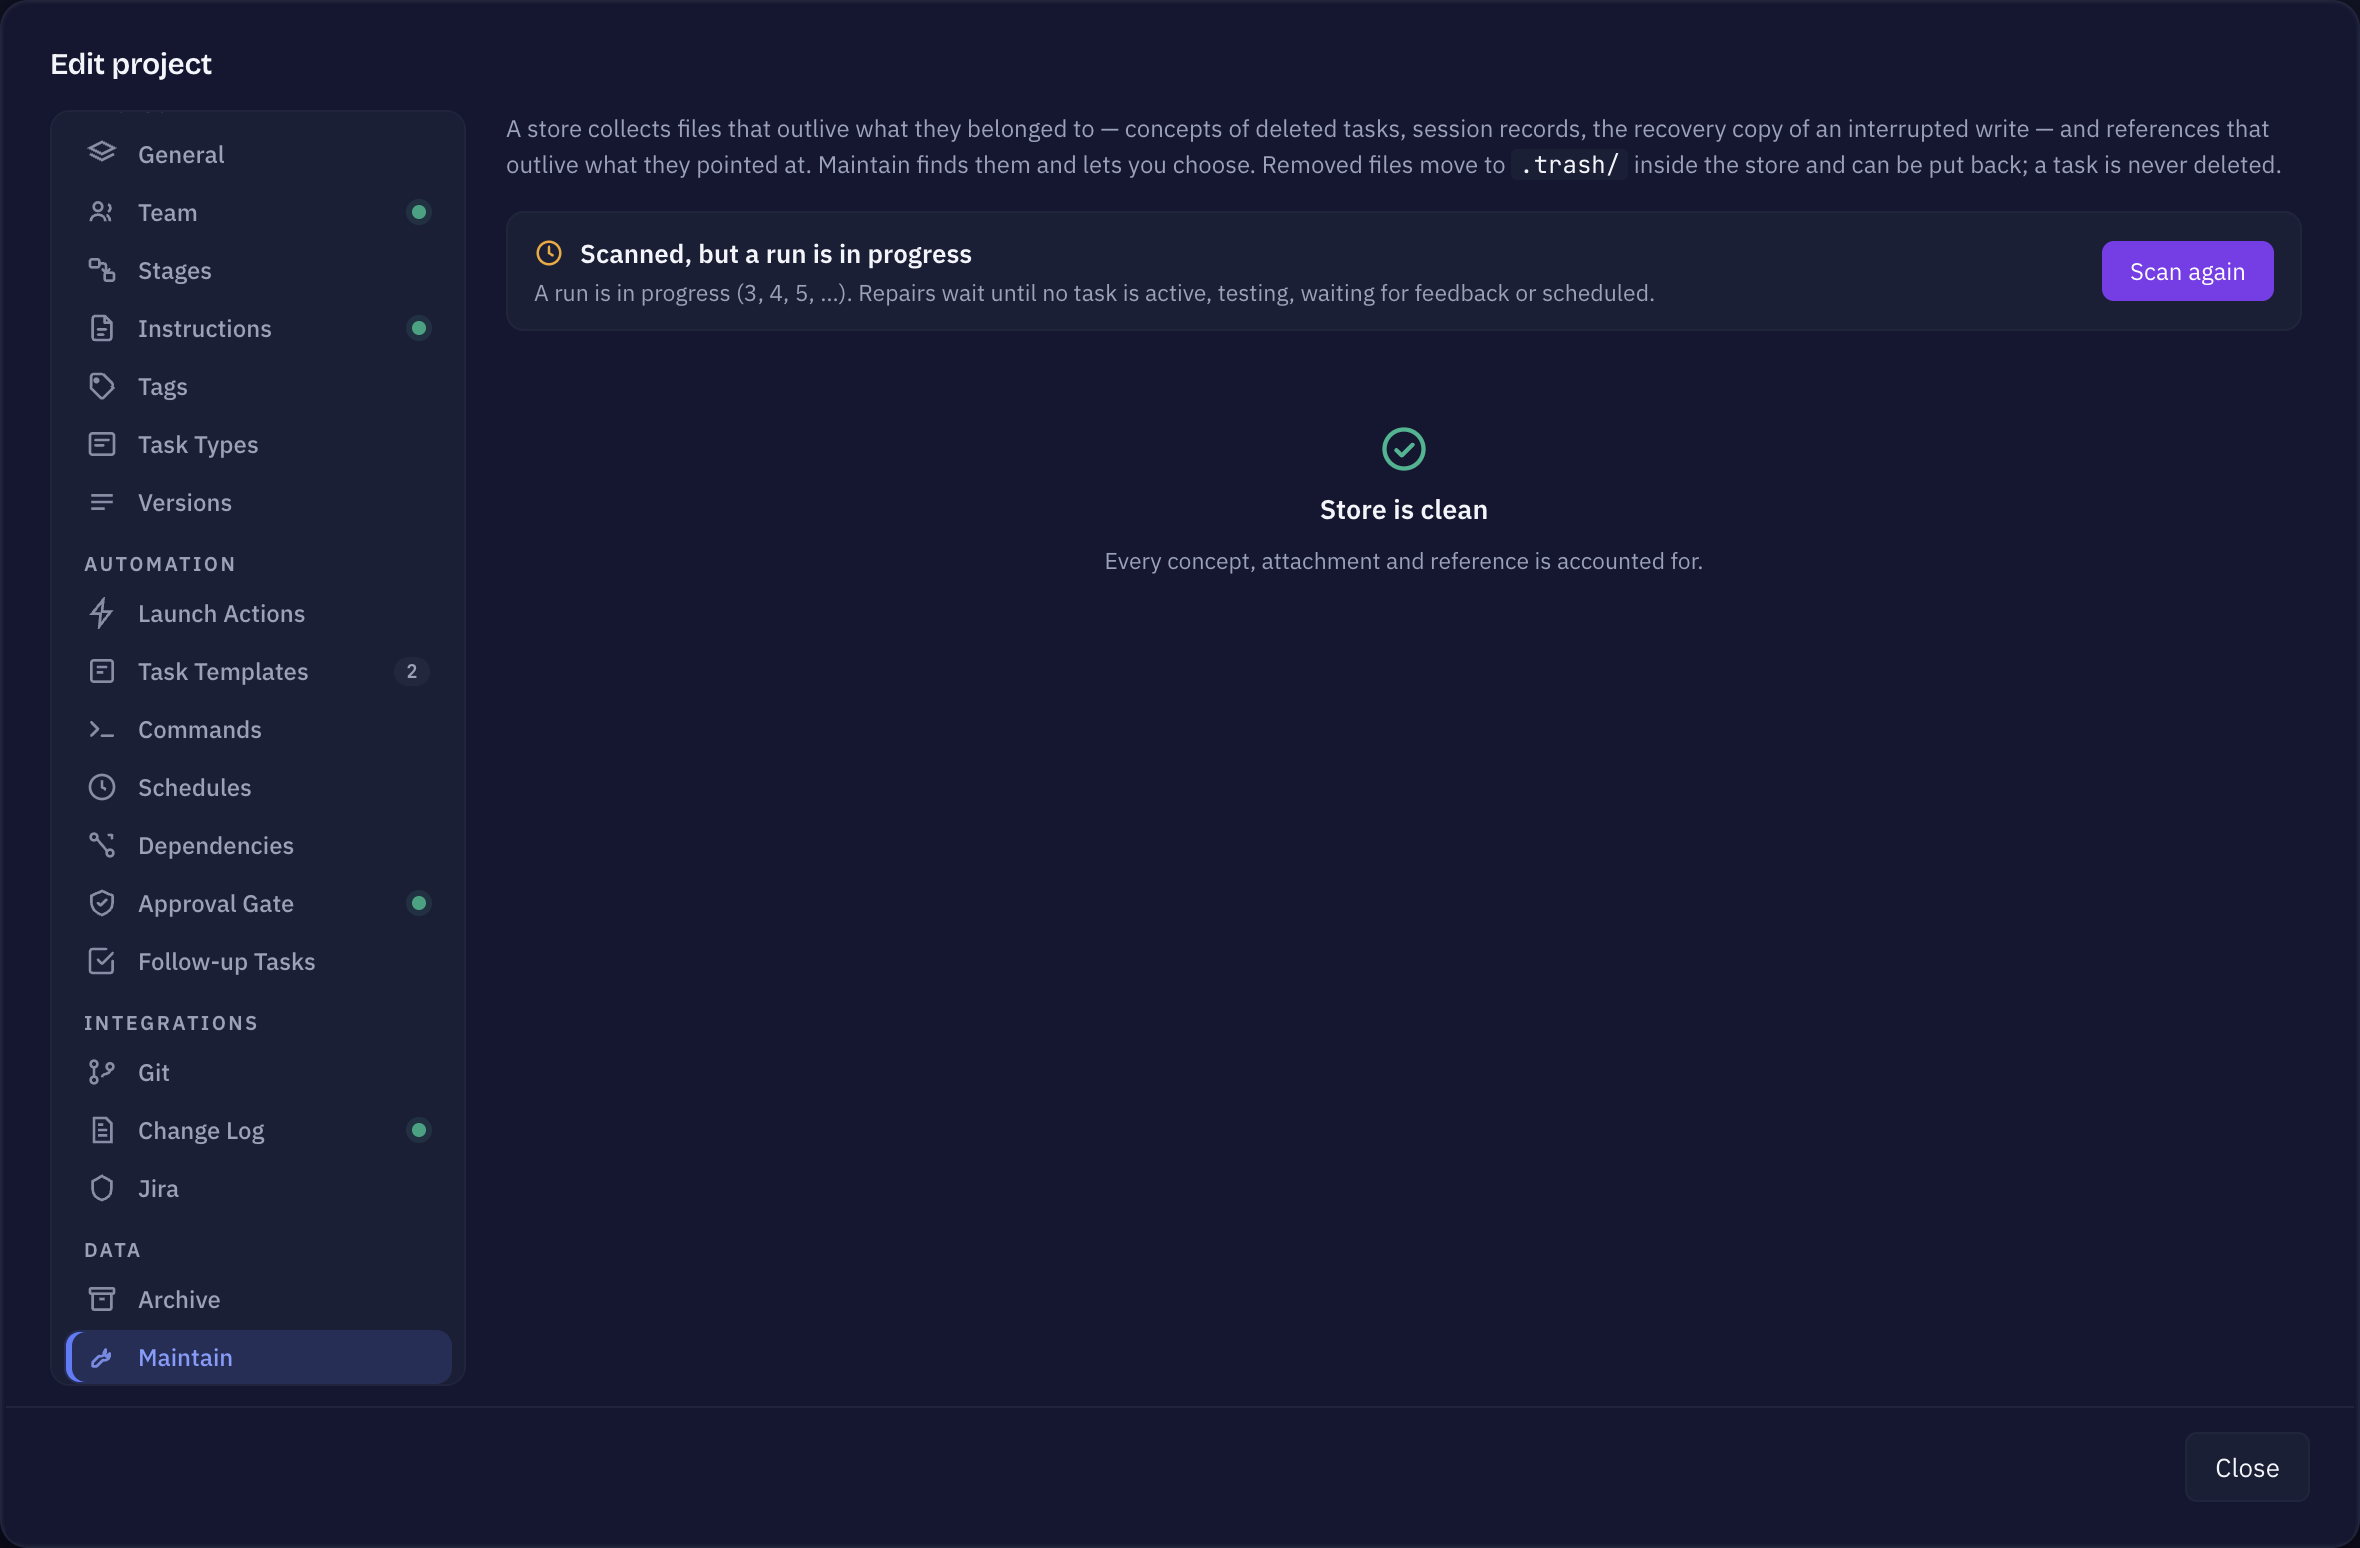Click the green dot beside Instructions
2360x1548 pixels.
(x=419, y=328)
